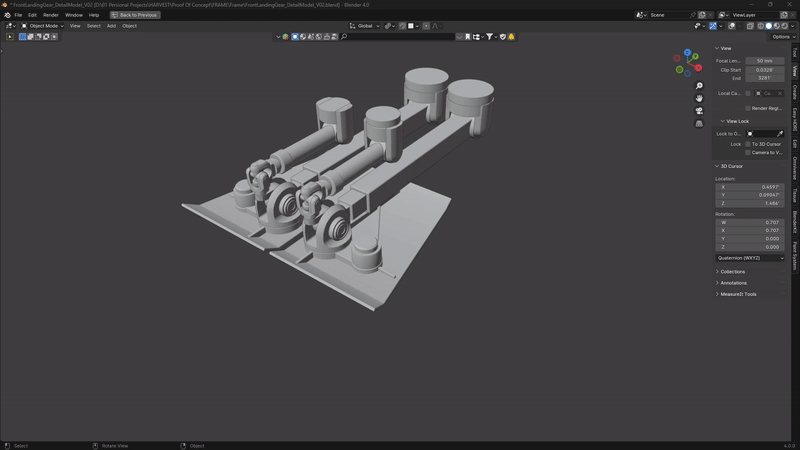
Task: Open the funnel filter dropdown
Action: (x=491, y=37)
